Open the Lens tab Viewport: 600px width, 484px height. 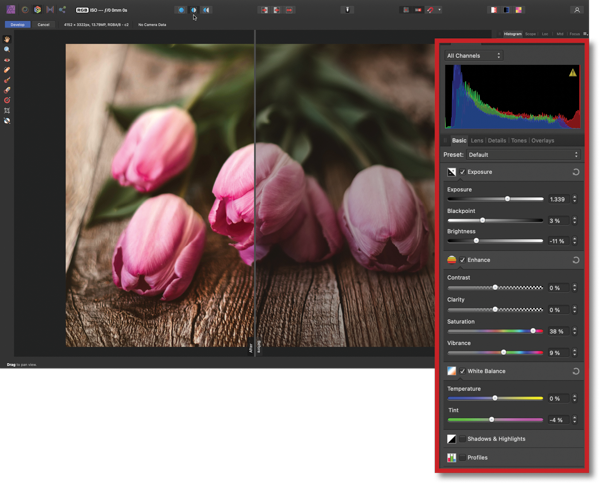click(x=477, y=140)
